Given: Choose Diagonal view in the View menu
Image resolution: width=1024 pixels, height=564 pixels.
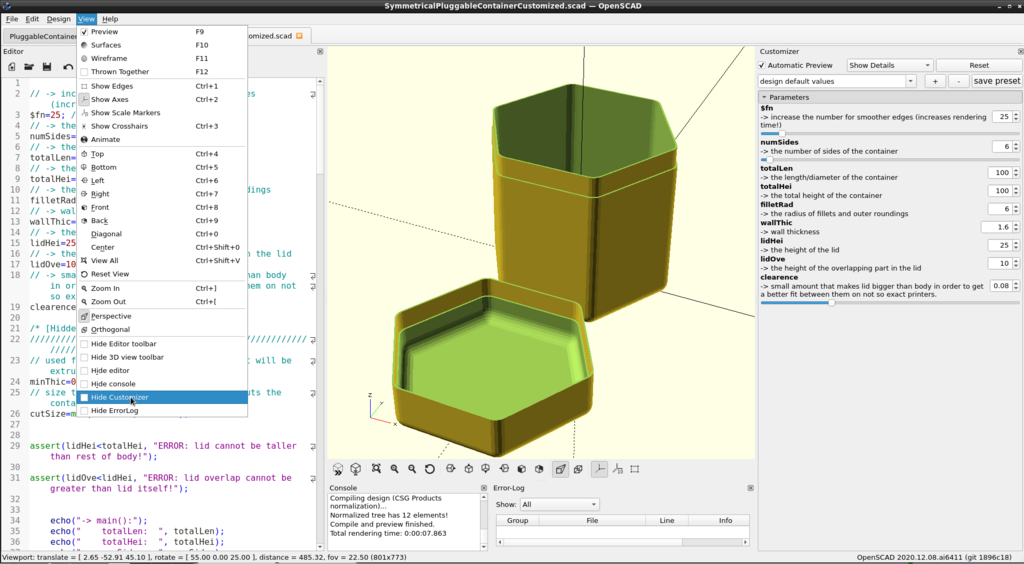Looking at the screenshot, I should 162,234.
